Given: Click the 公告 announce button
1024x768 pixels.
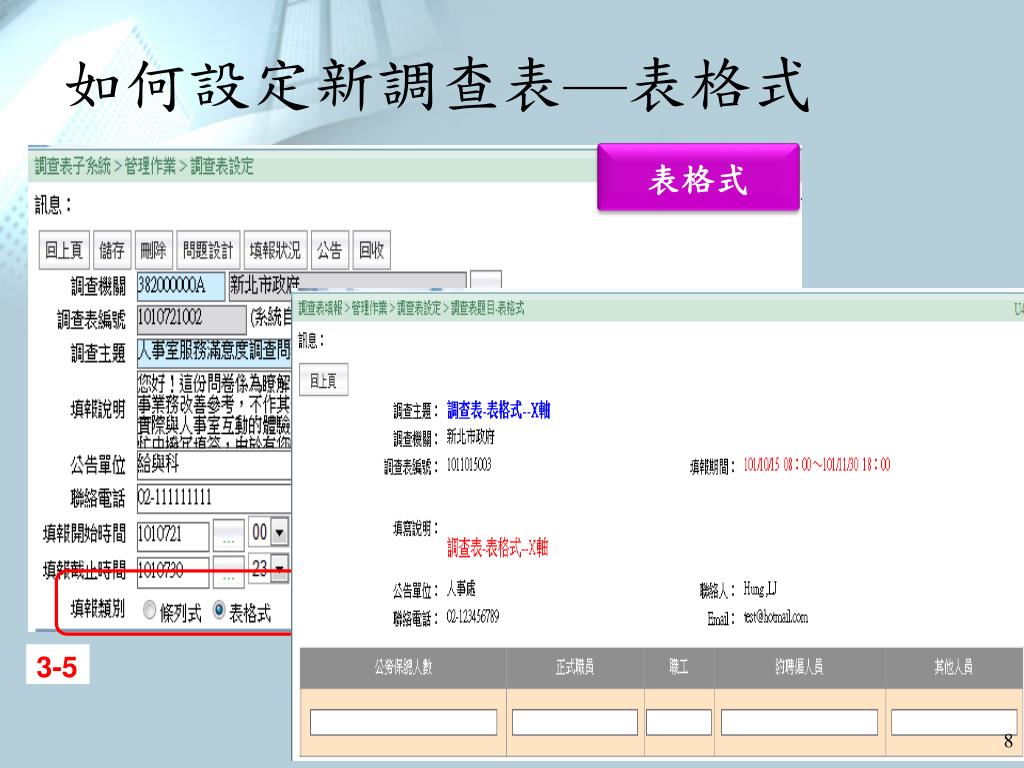Looking at the screenshot, I should pyautogui.click(x=330, y=249).
